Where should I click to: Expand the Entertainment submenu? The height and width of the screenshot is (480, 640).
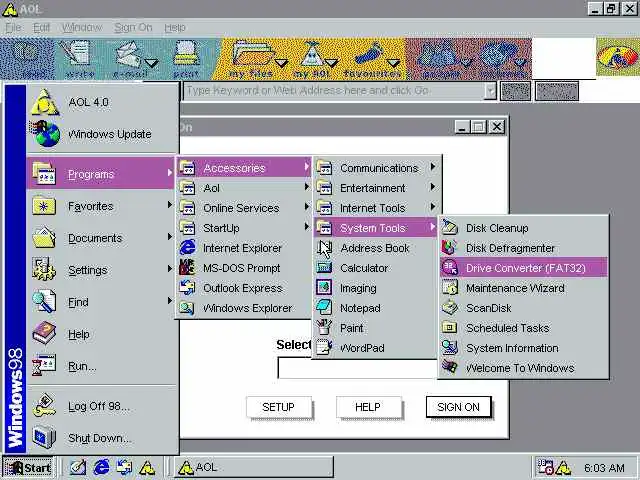(x=376, y=188)
